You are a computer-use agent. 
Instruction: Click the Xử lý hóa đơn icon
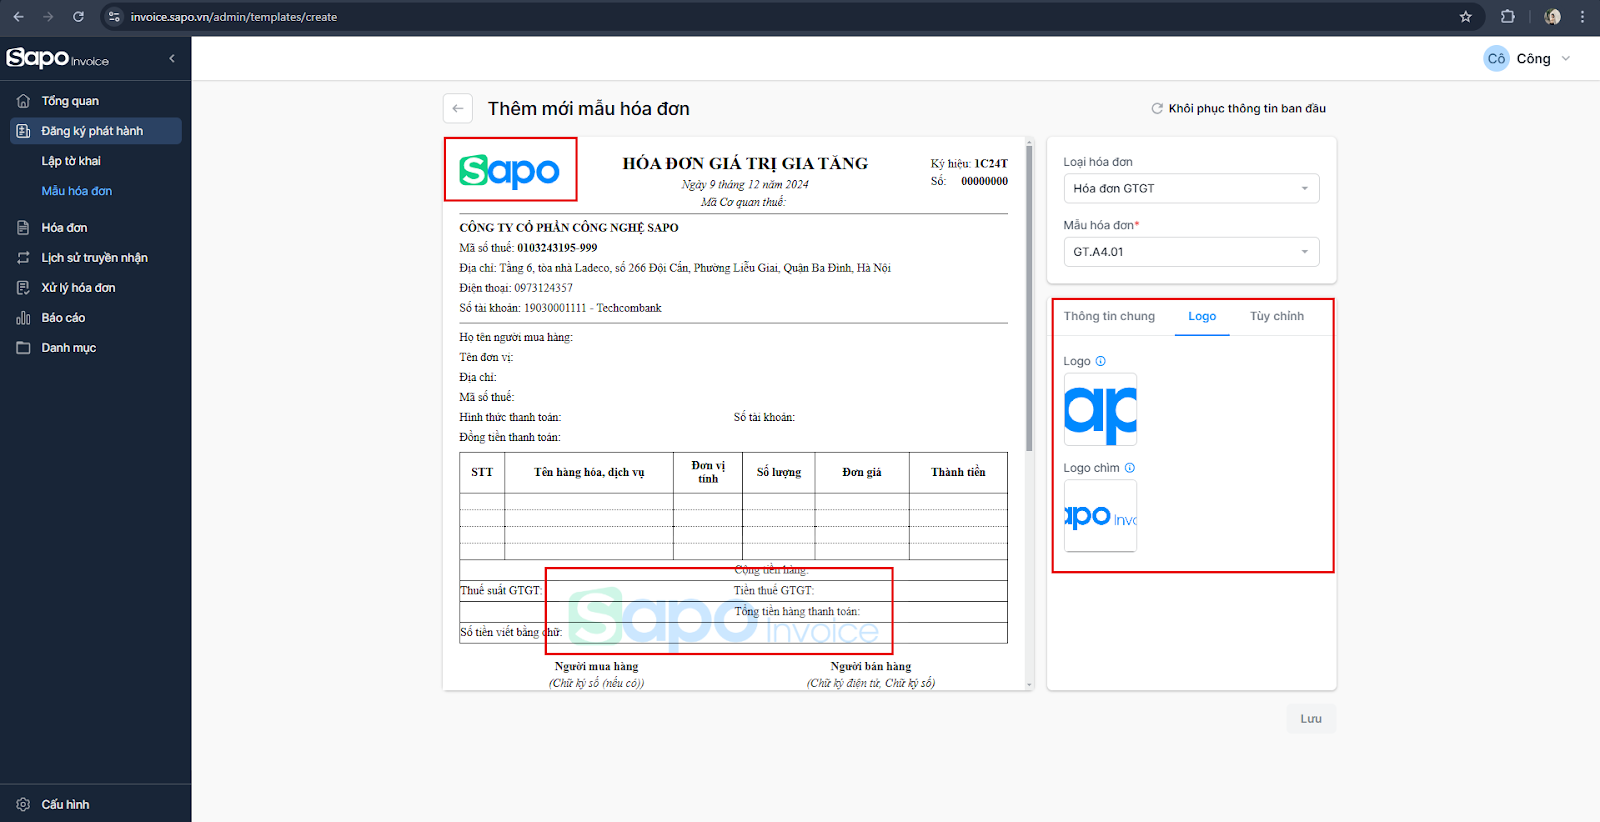tap(23, 288)
